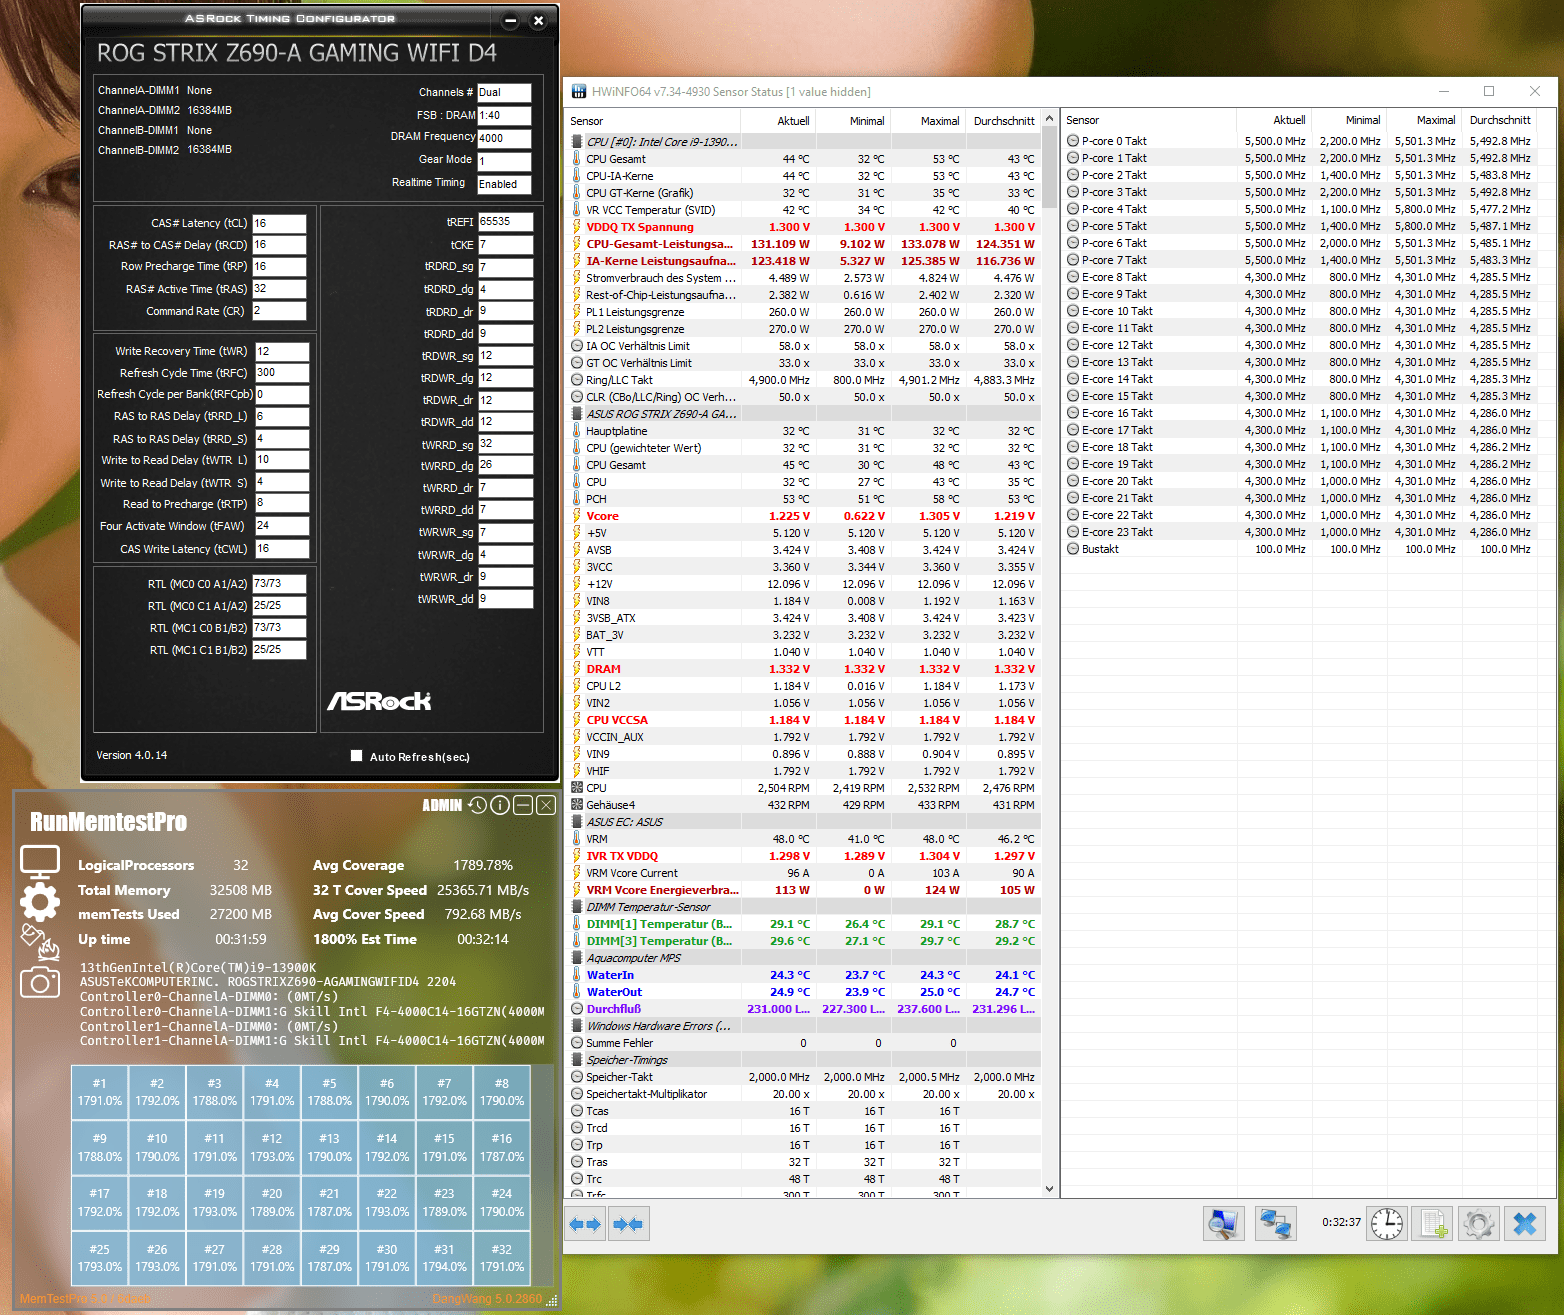This screenshot has height=1315, width=1564.
Task: Click Aktuell column header in left pane
Action: point(779,121)
